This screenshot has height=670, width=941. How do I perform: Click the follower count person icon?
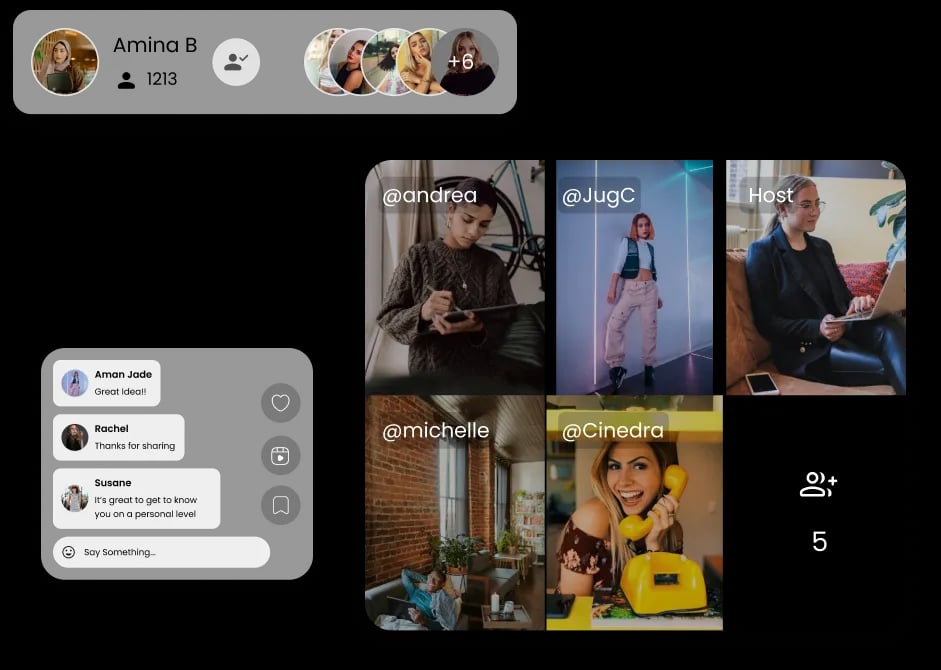point(126,80)
